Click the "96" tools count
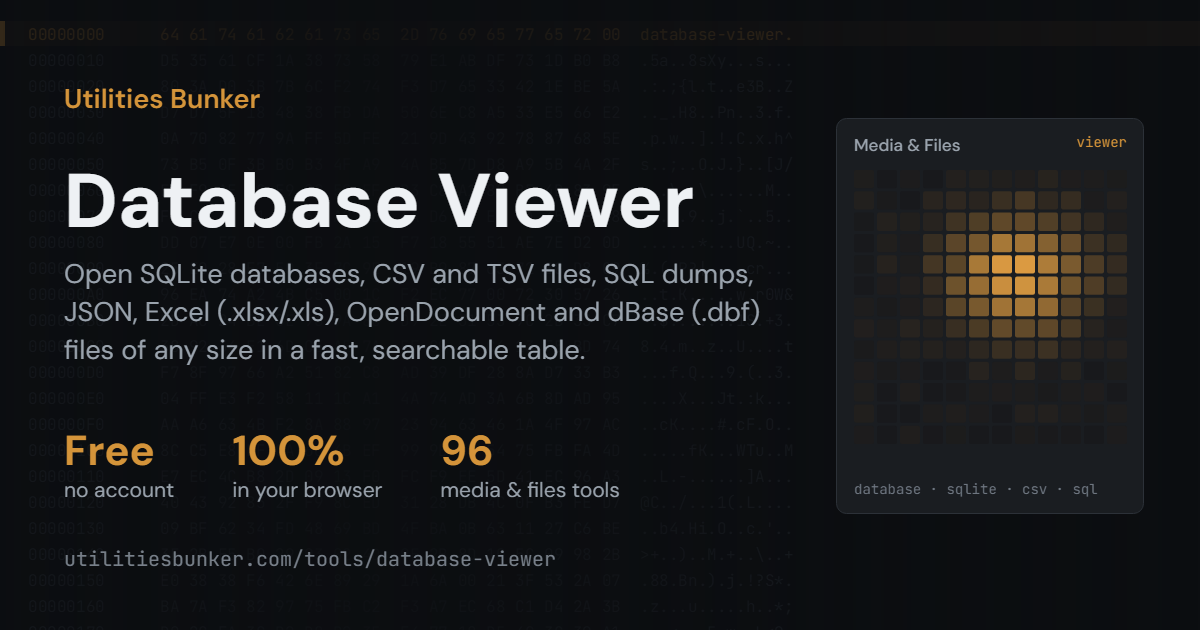This screenshot has width=1200, height=630. pyautogui.click(x=466, y=451)
